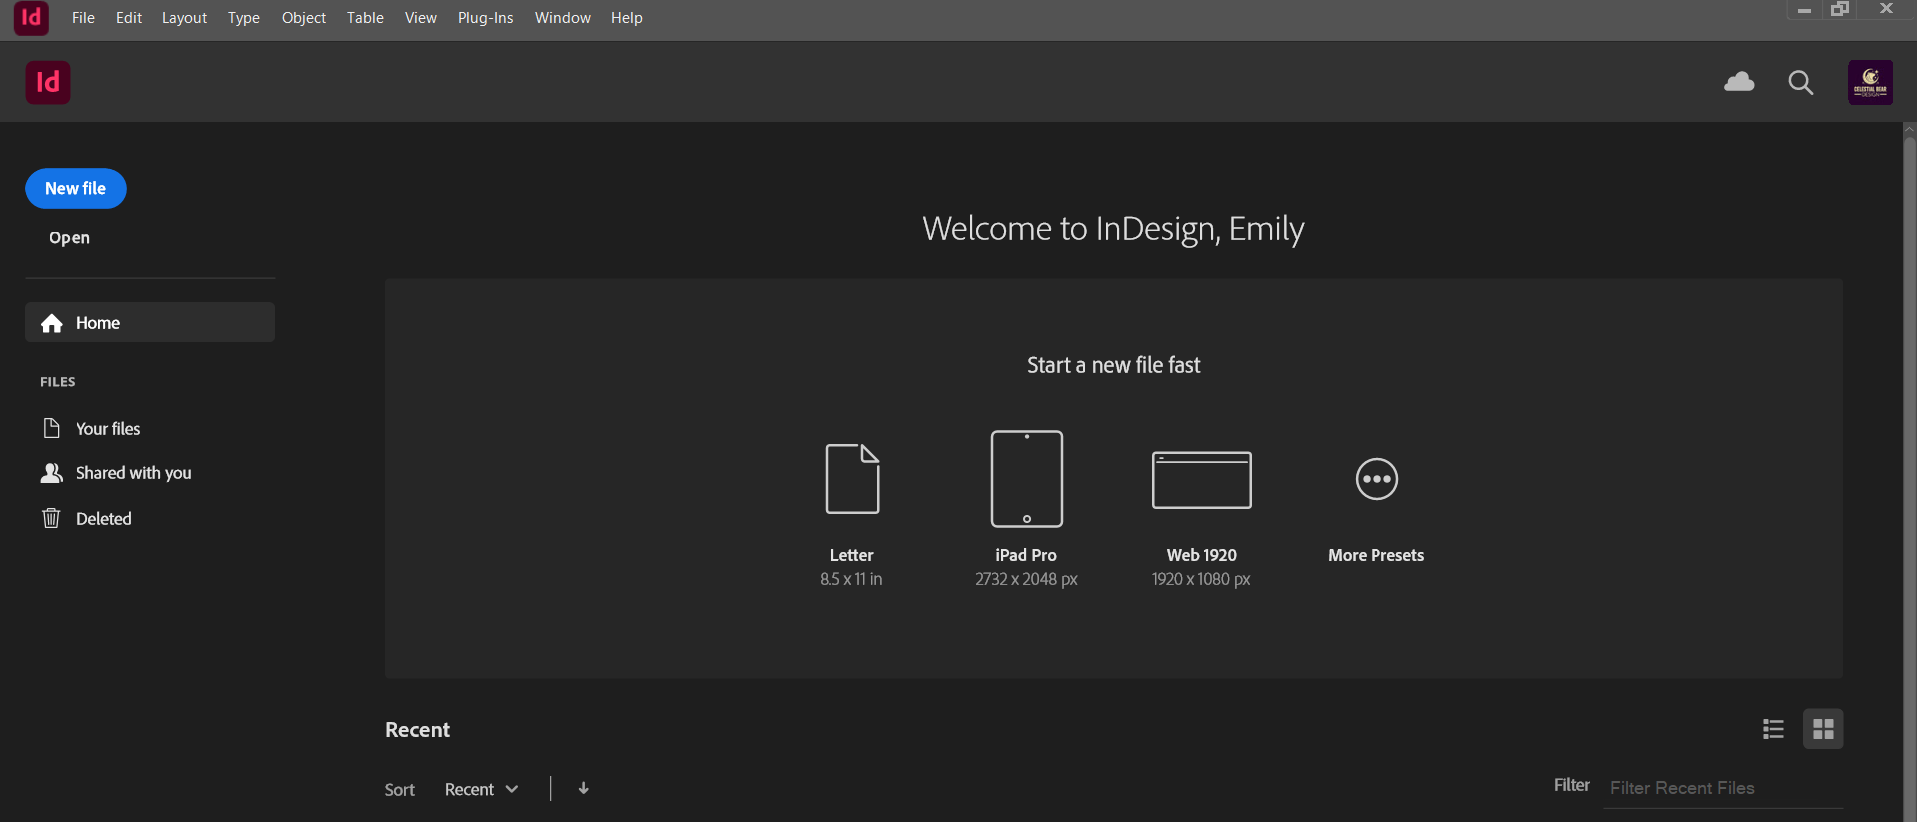Click the Deleted trash can icon

point(51,518)
